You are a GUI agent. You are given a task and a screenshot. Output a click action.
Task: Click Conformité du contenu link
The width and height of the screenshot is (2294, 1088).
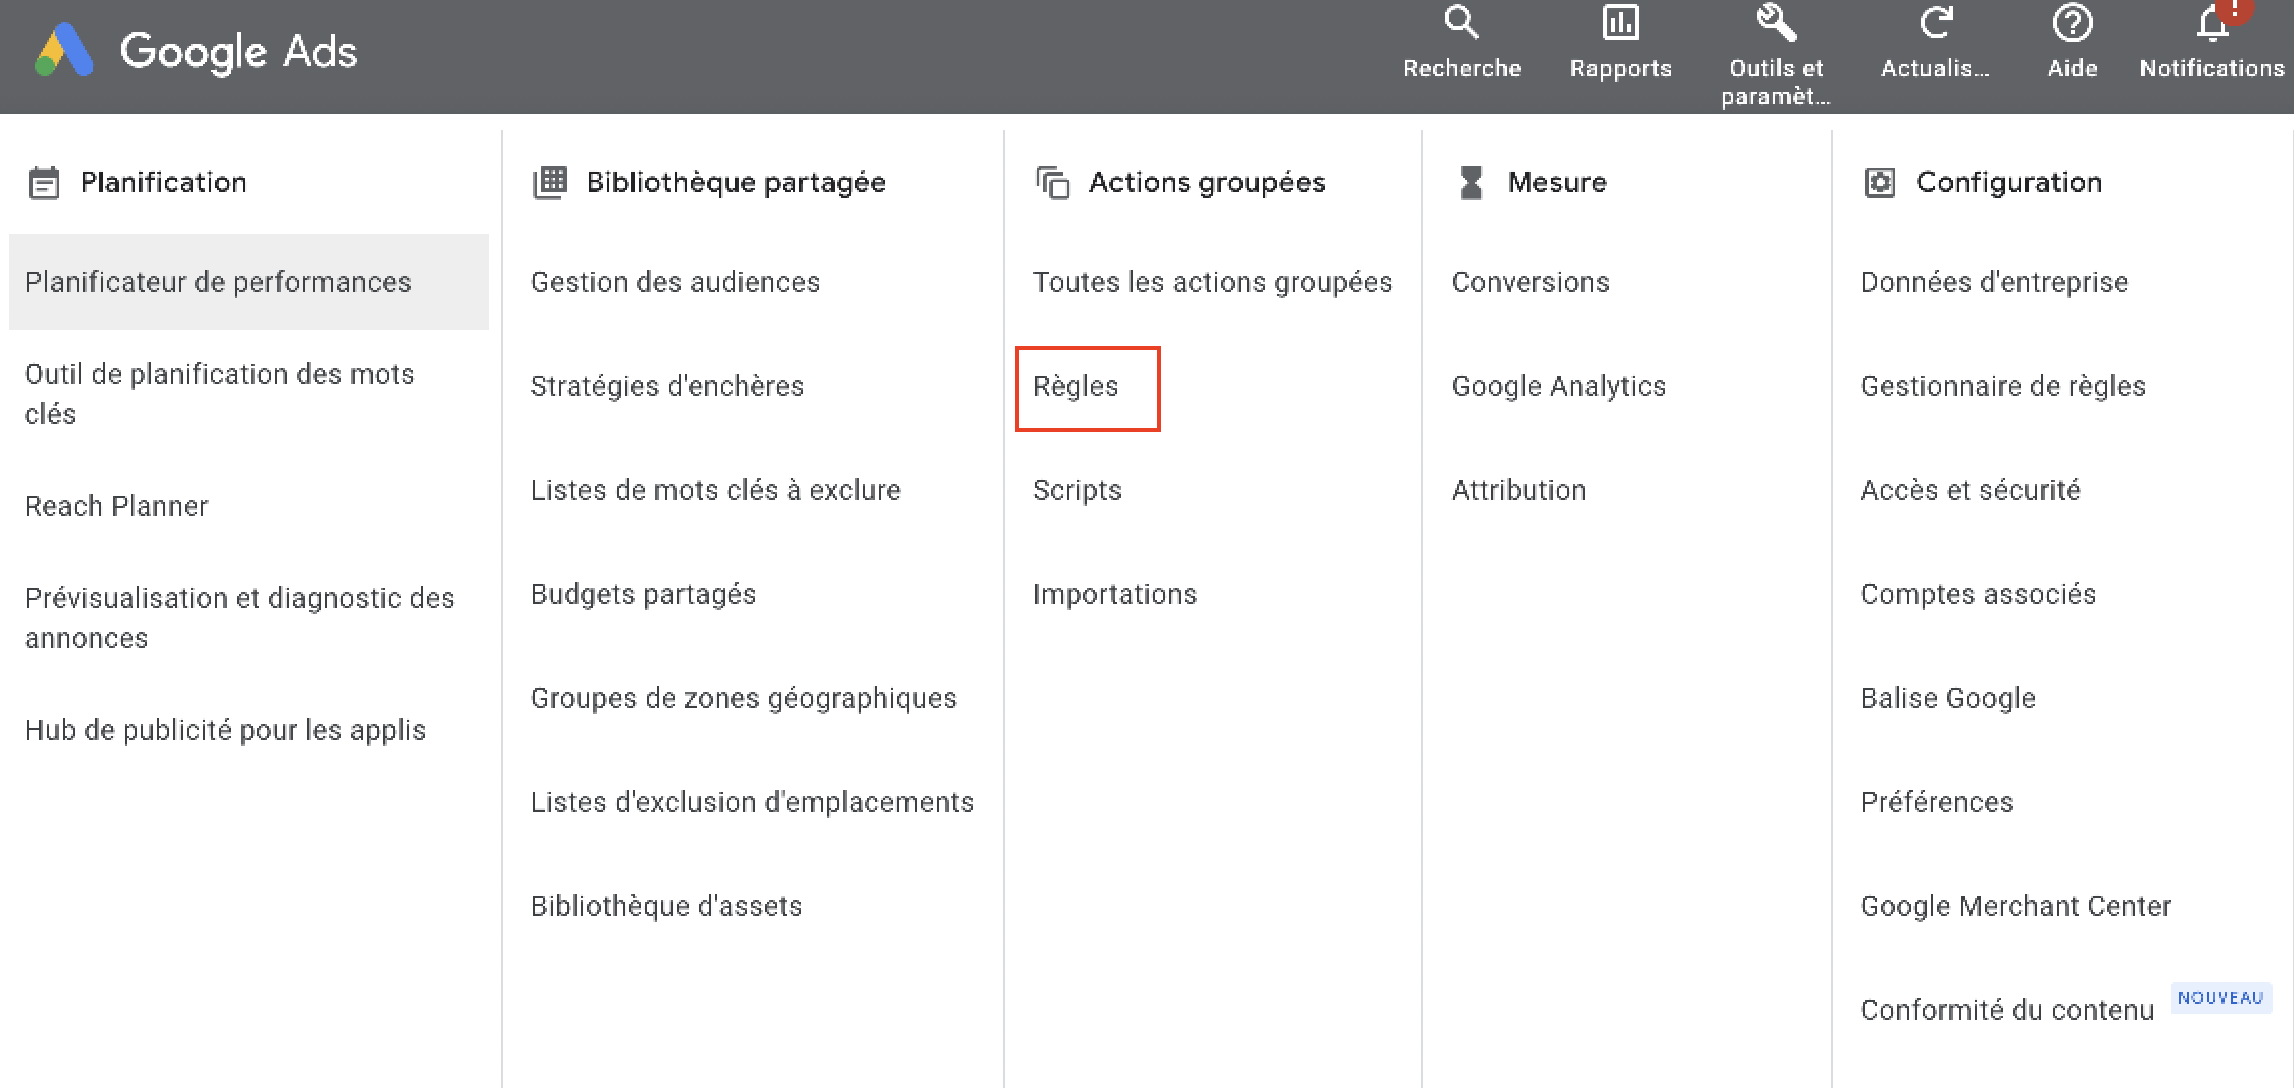click(2006, 1011)
